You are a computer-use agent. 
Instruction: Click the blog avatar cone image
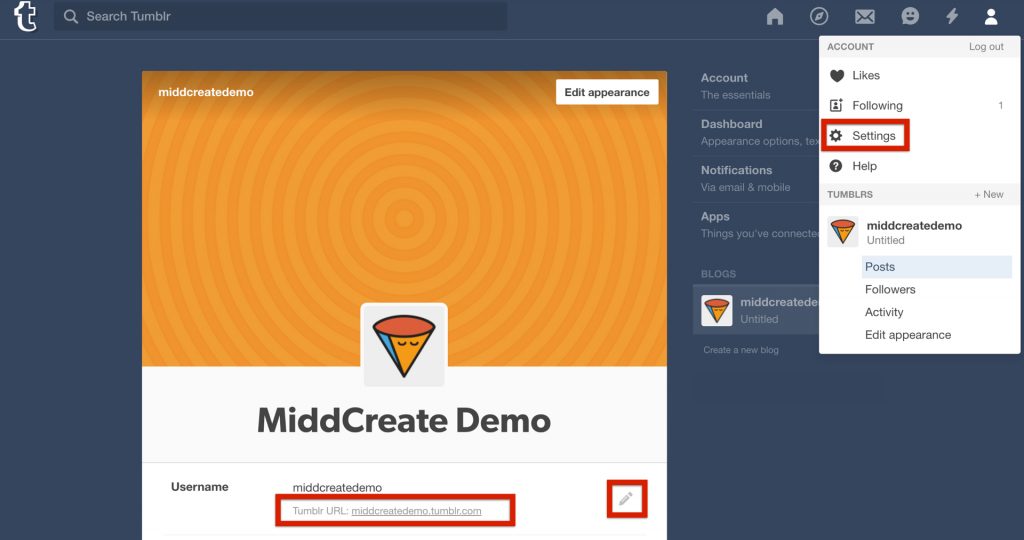[x=404, y=345]
